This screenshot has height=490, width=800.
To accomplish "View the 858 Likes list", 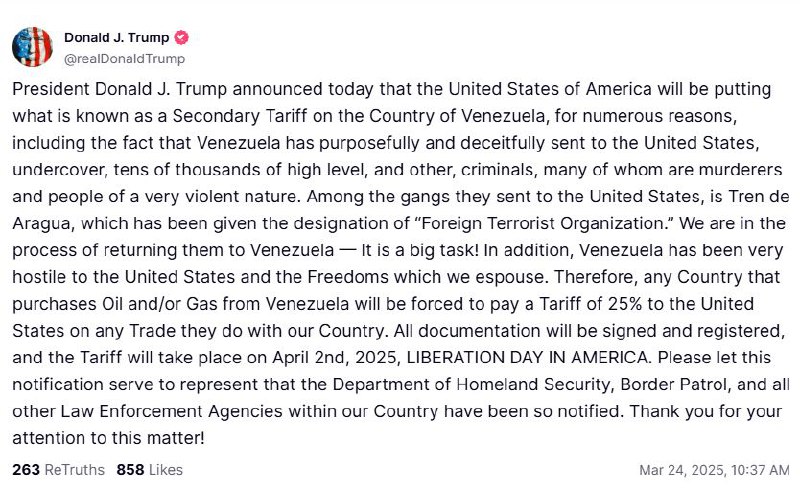I will point(149,470).
